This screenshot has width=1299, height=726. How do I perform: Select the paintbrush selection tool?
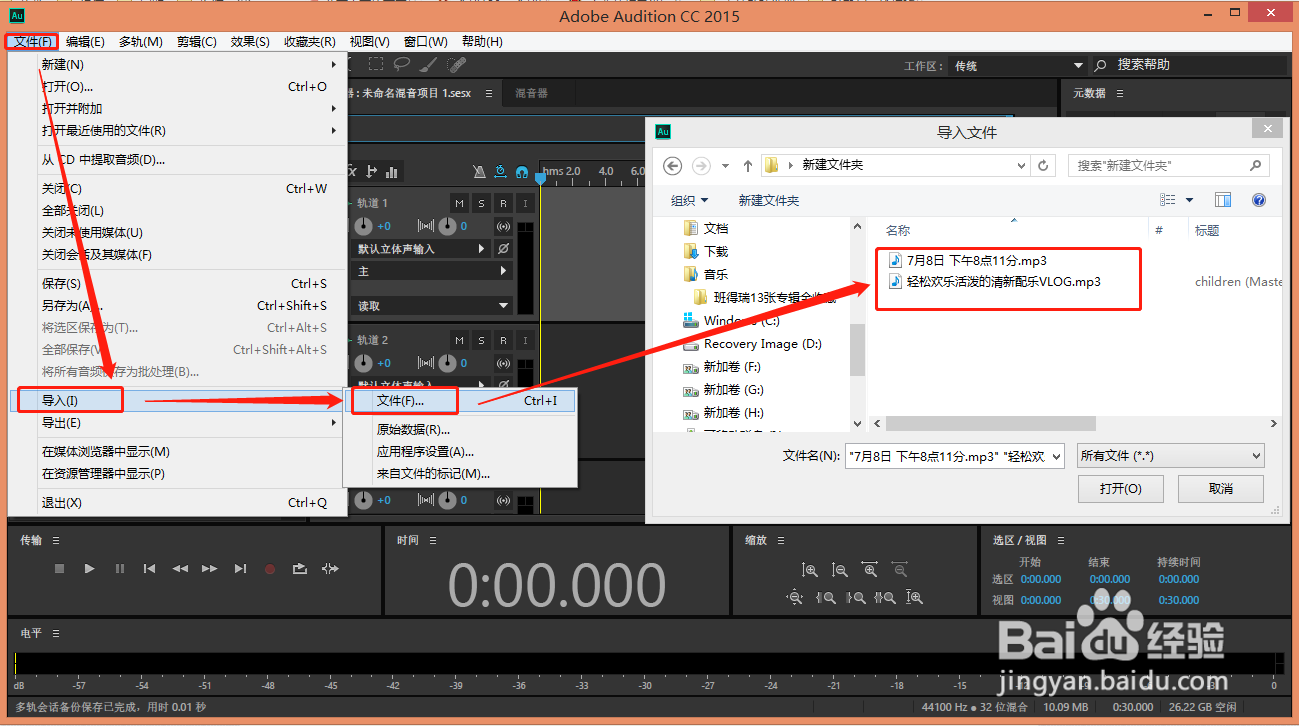(428, 64)
